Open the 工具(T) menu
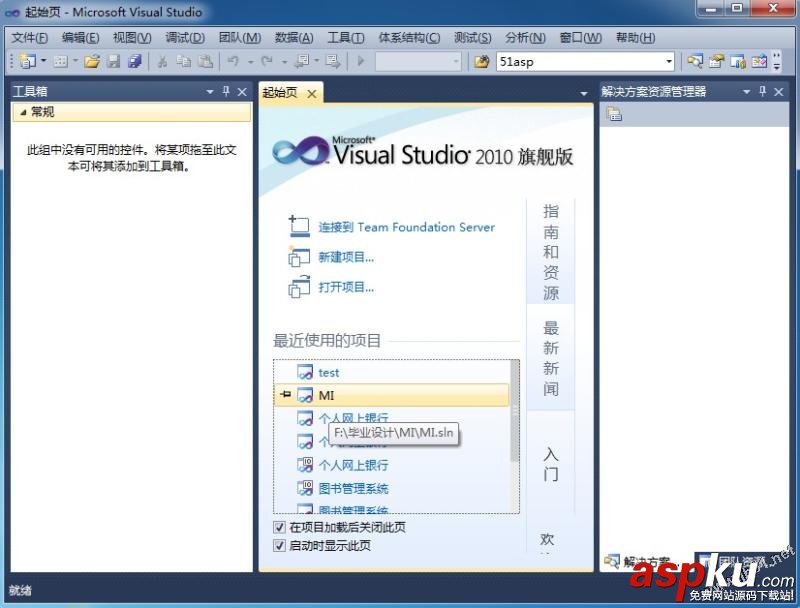 [x=345, y=38]
